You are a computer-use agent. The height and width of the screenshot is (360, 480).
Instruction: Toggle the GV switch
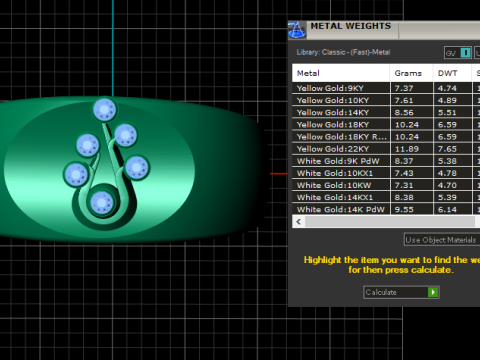click(458, 53)
